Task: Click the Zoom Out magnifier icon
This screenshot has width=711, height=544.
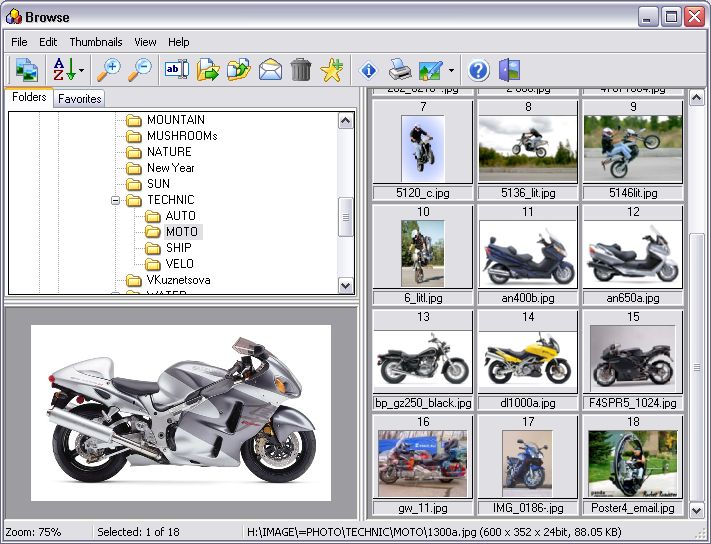Action: click(140, 69)
